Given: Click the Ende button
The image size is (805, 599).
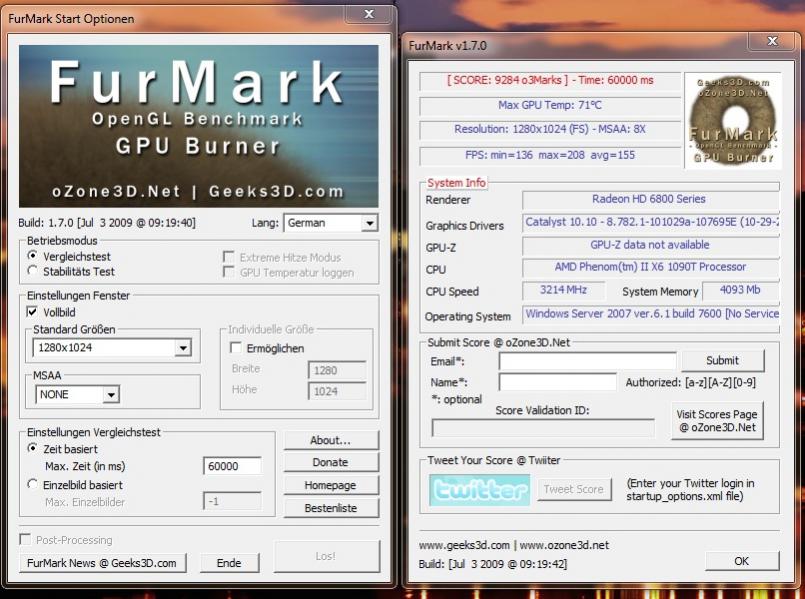Looking at the screenshot, I should [229, 563].
